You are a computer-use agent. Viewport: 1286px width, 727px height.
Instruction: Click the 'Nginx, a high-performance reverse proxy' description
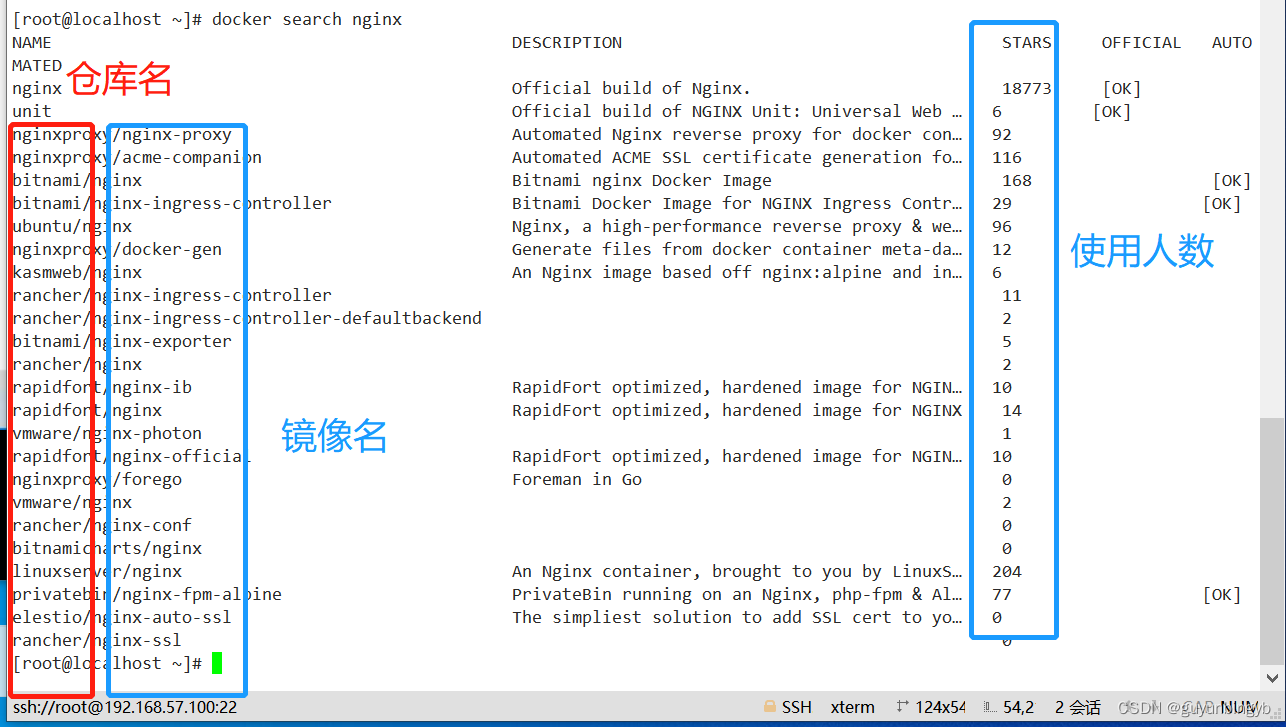click(x=737, y=226)
